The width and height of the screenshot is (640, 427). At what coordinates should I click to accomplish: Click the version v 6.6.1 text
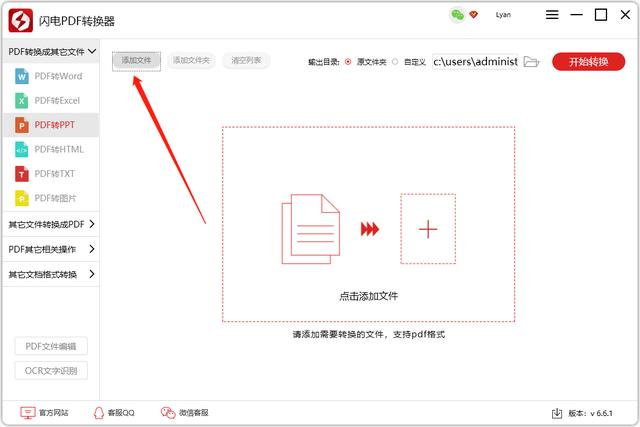[x=590, y=414]
